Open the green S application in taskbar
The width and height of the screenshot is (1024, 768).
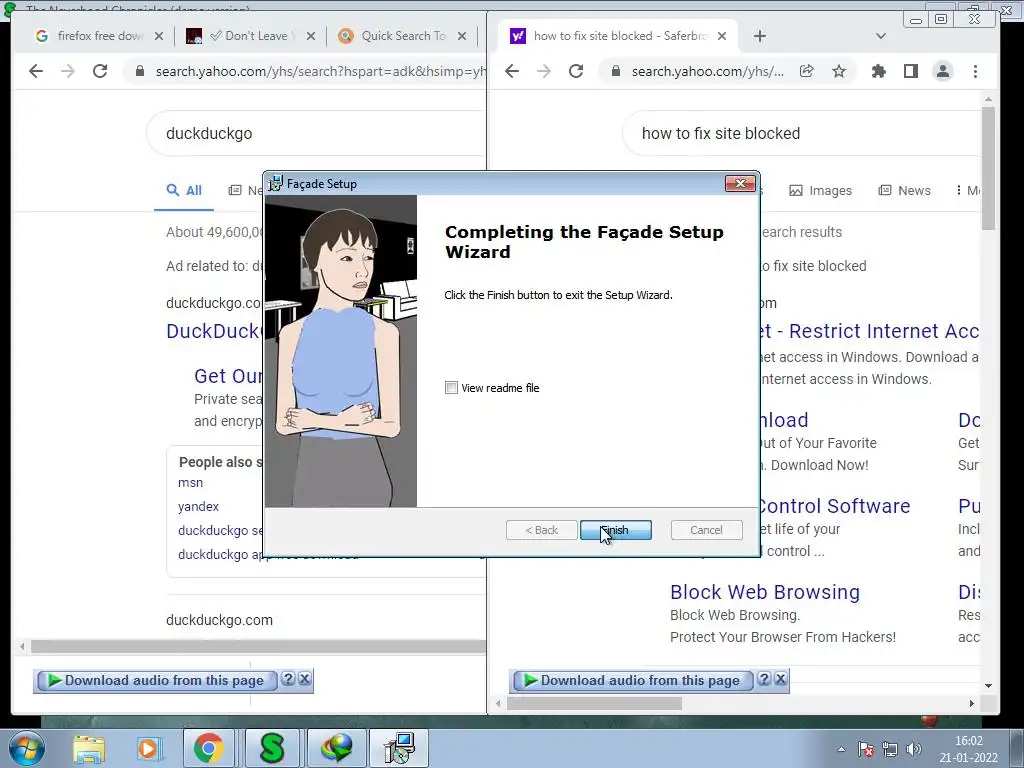(x=272, y=748)
